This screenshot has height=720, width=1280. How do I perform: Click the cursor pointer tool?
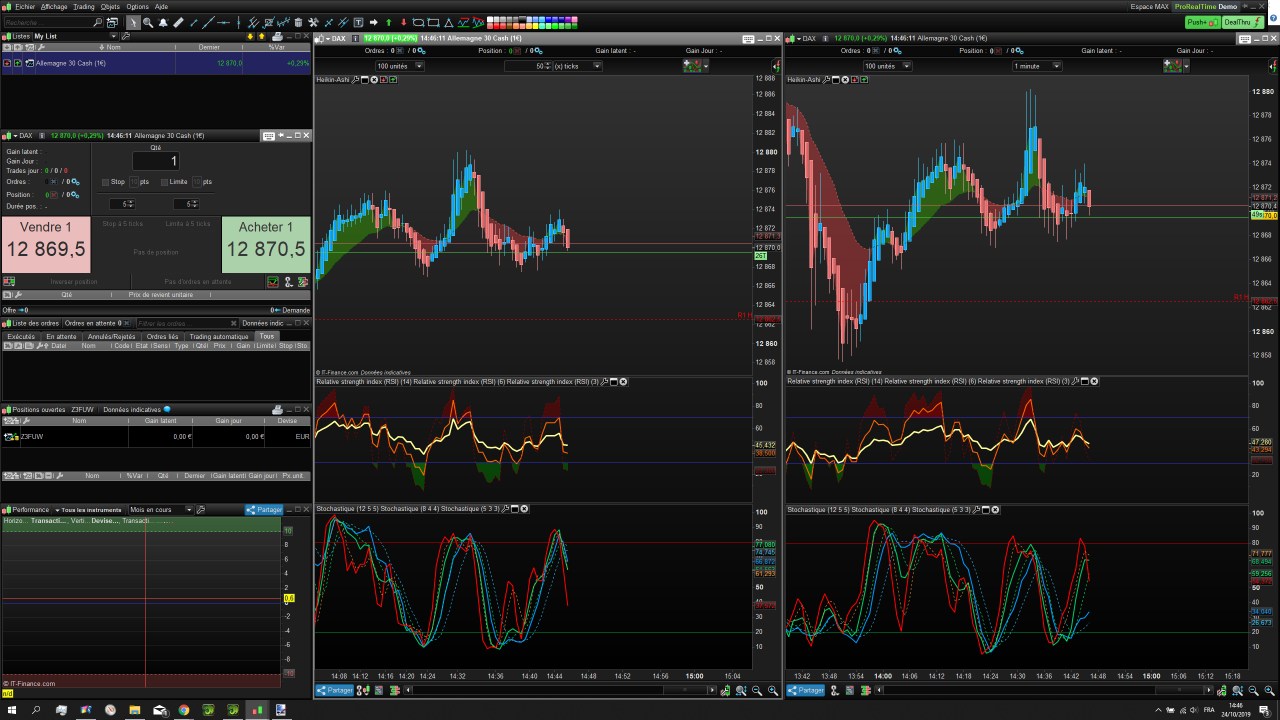pos(133,22)
